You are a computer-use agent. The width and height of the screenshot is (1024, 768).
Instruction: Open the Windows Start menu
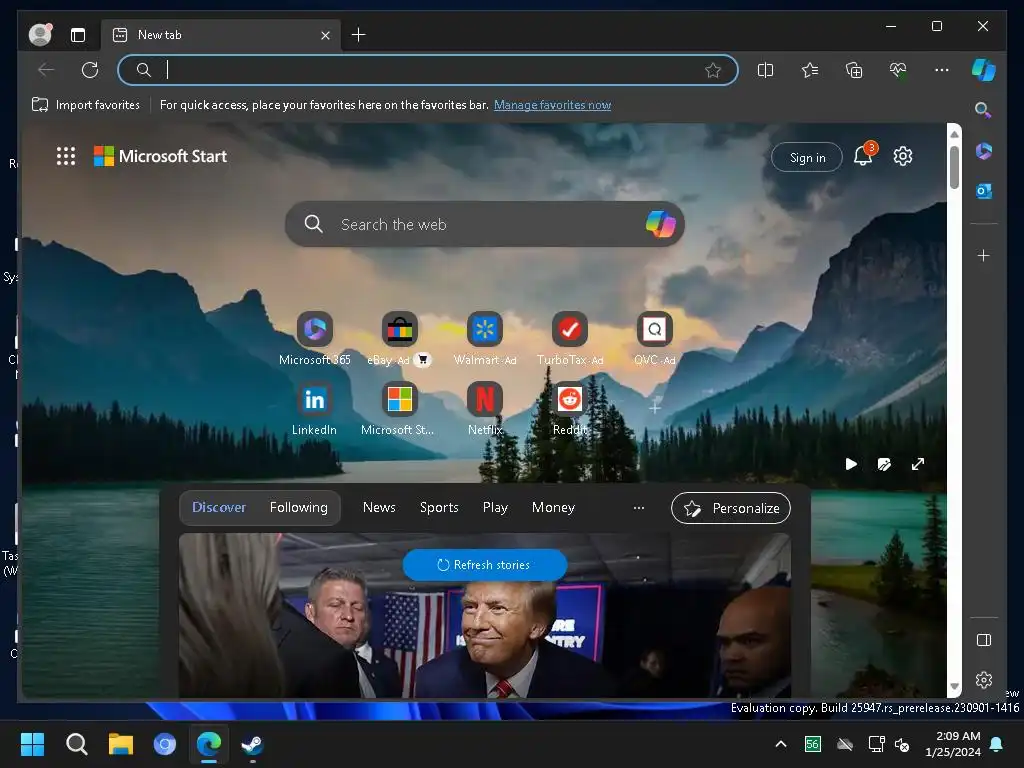pos(32,744)
